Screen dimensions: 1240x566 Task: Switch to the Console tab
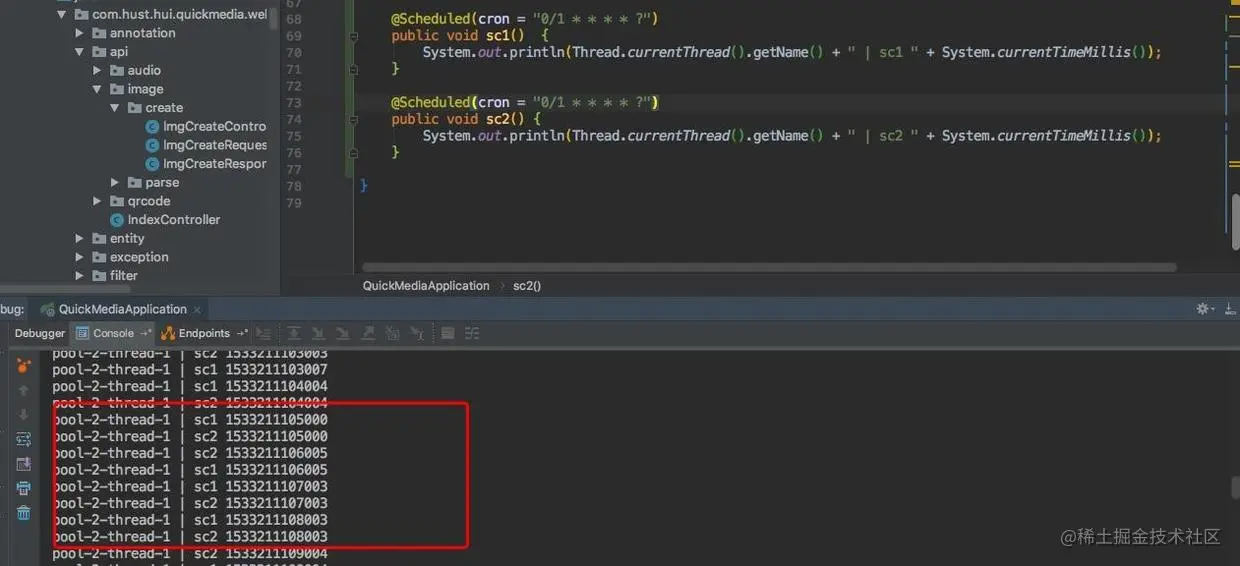coord(113,333)
